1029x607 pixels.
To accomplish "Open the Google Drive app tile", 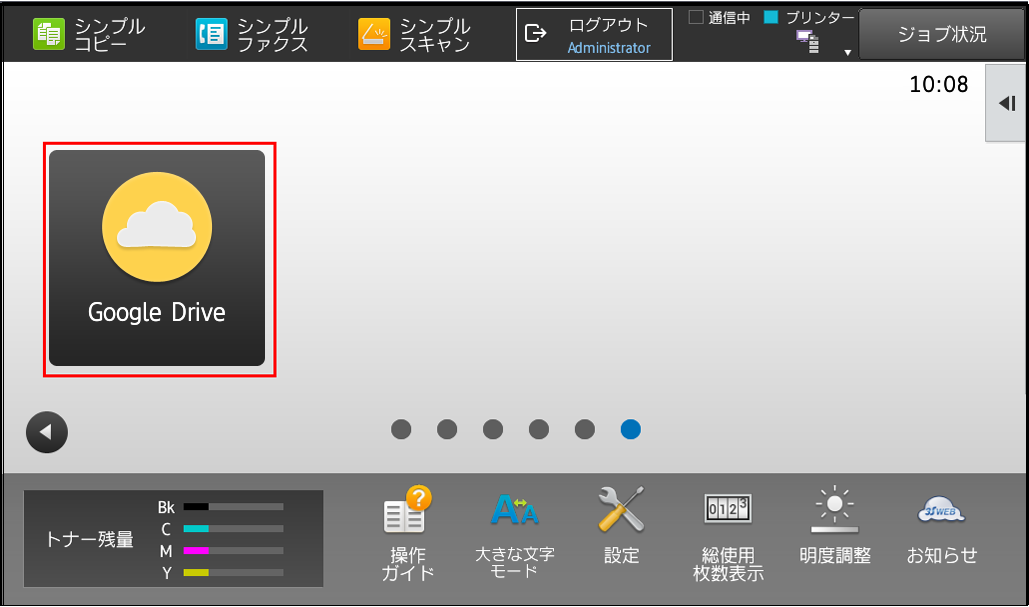I will (157, 258).
